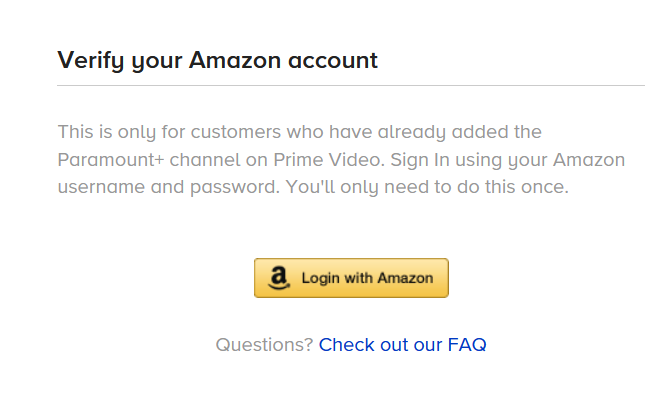Click "You'll only need to do this once" sentence
The height and width of the screenshot is (402, 668).
tap(441, 187)
